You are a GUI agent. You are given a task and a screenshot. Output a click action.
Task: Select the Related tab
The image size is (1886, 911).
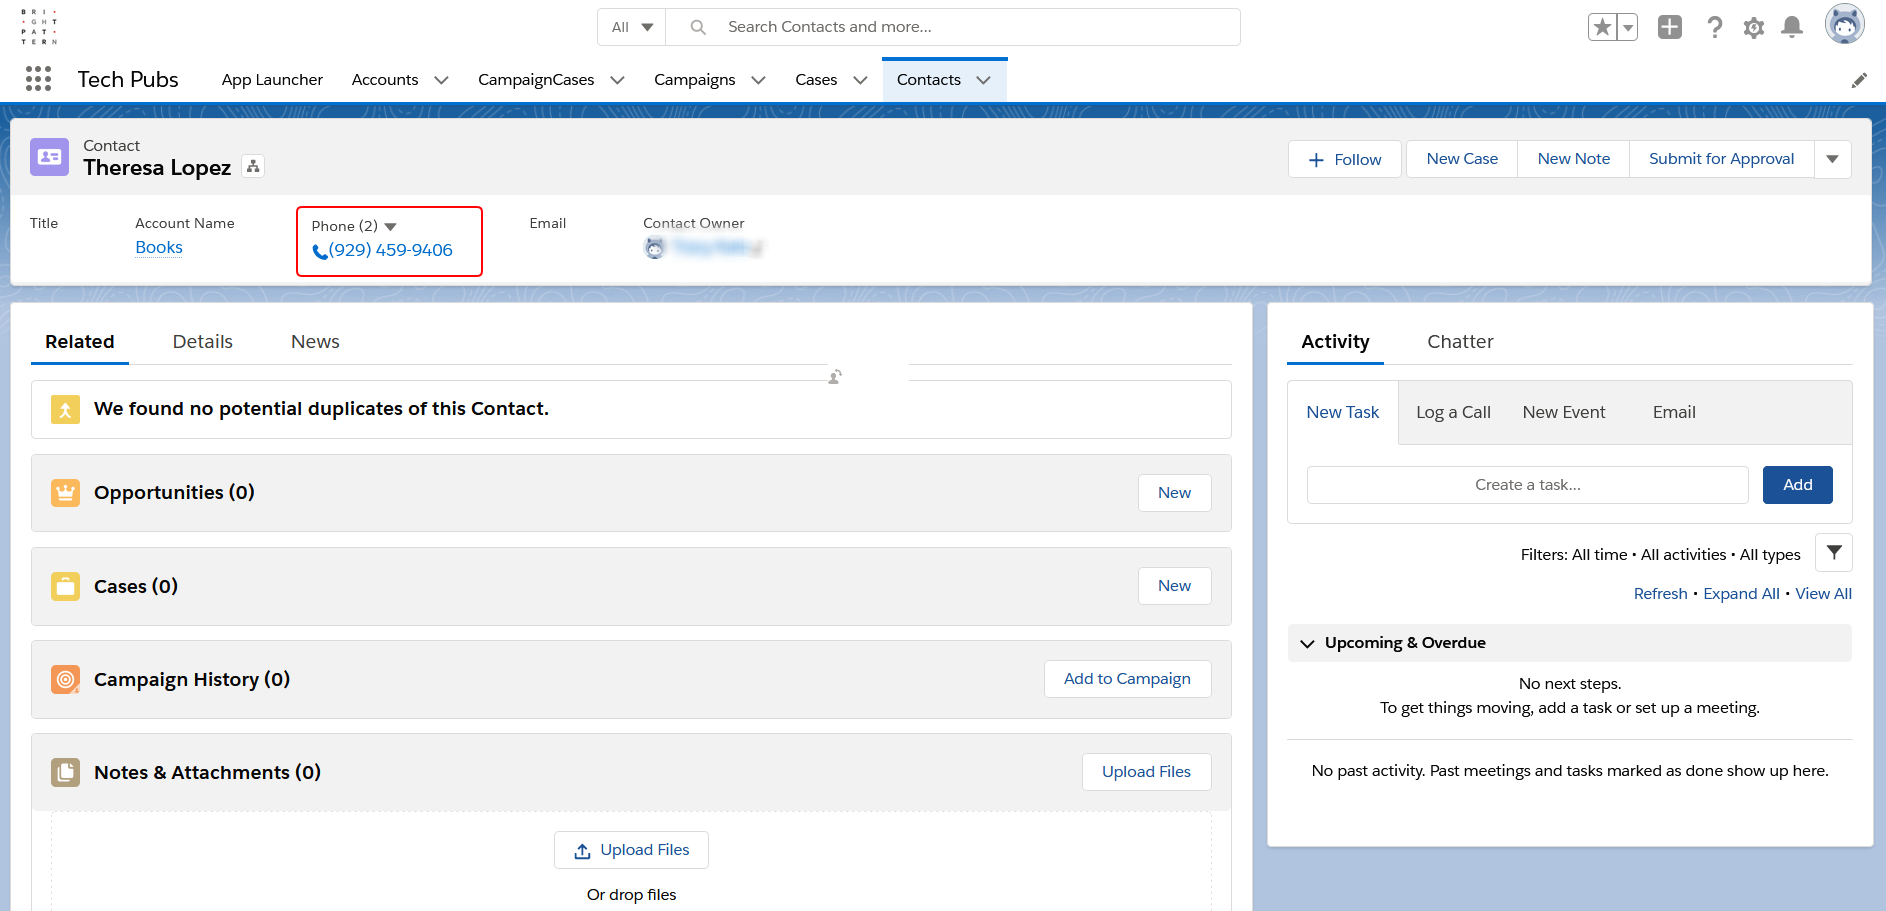(80, 342)
